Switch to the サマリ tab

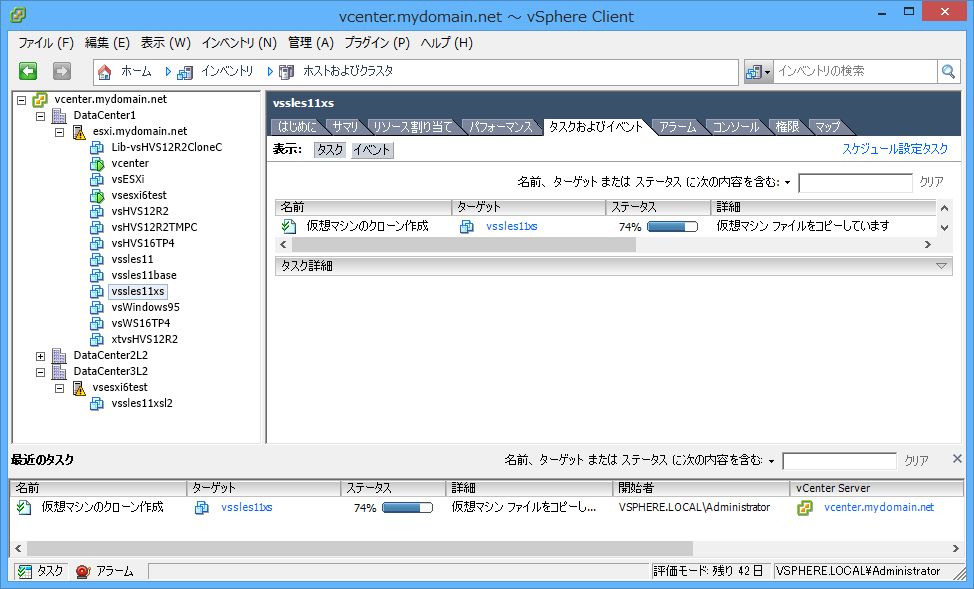(x=345, y=127)
